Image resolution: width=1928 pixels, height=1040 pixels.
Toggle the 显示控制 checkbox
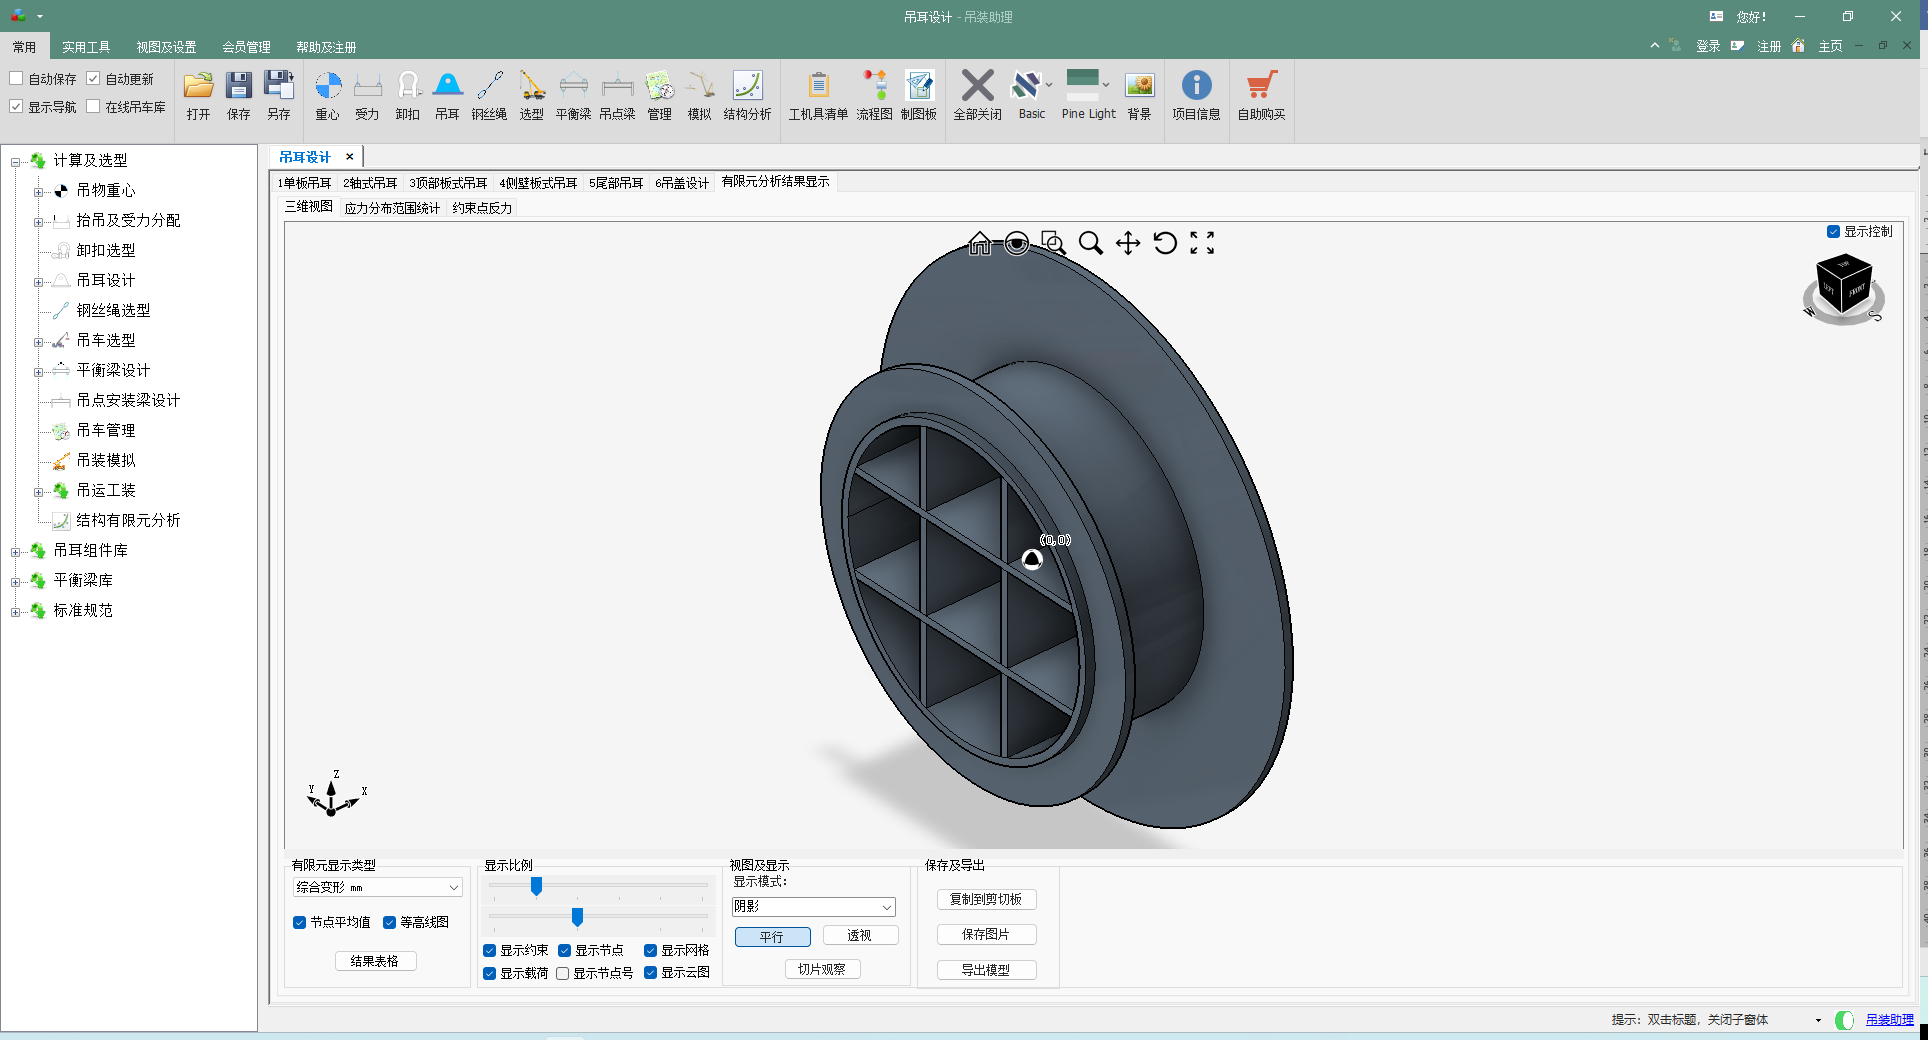pos(1833,231)
